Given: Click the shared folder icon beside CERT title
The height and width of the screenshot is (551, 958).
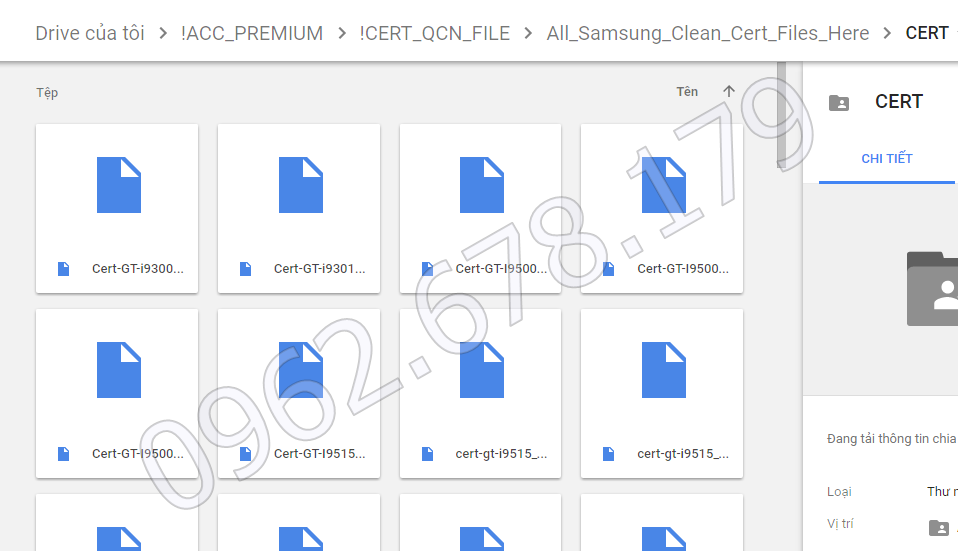Looking at the screenshot, I should click(x=839, y=103).
